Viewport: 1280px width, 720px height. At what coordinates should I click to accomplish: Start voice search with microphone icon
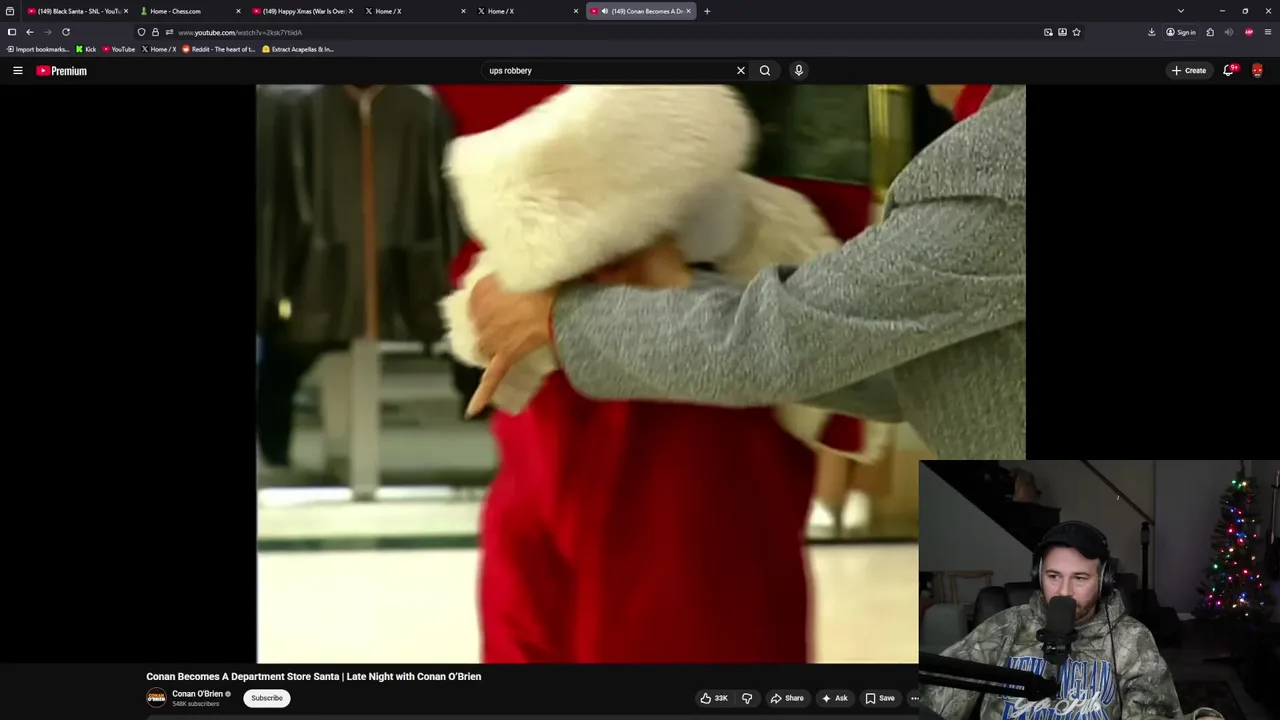pos(798,70)
